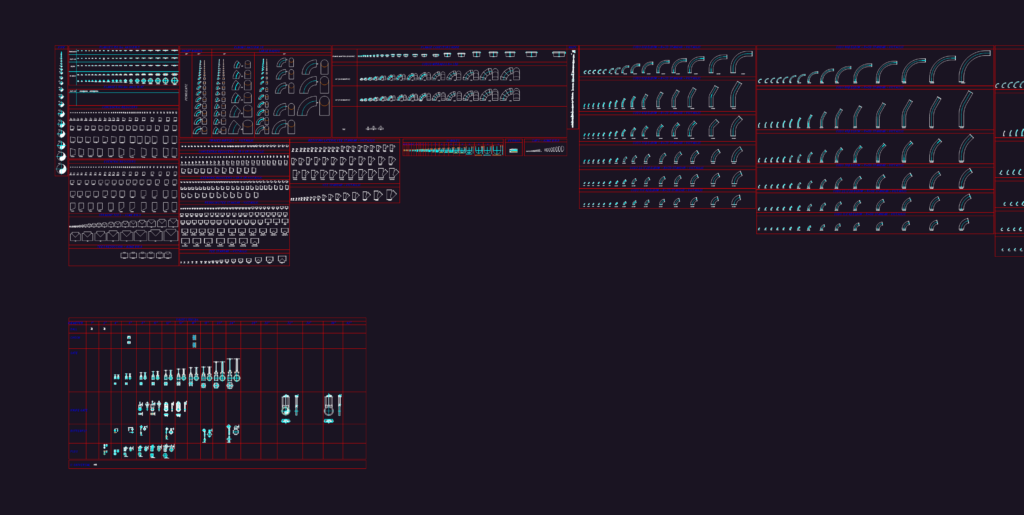Screen dimensions: 1024x515
Task: Select the tallest gate valve in the valve table
Action: (x=236, y=370)
